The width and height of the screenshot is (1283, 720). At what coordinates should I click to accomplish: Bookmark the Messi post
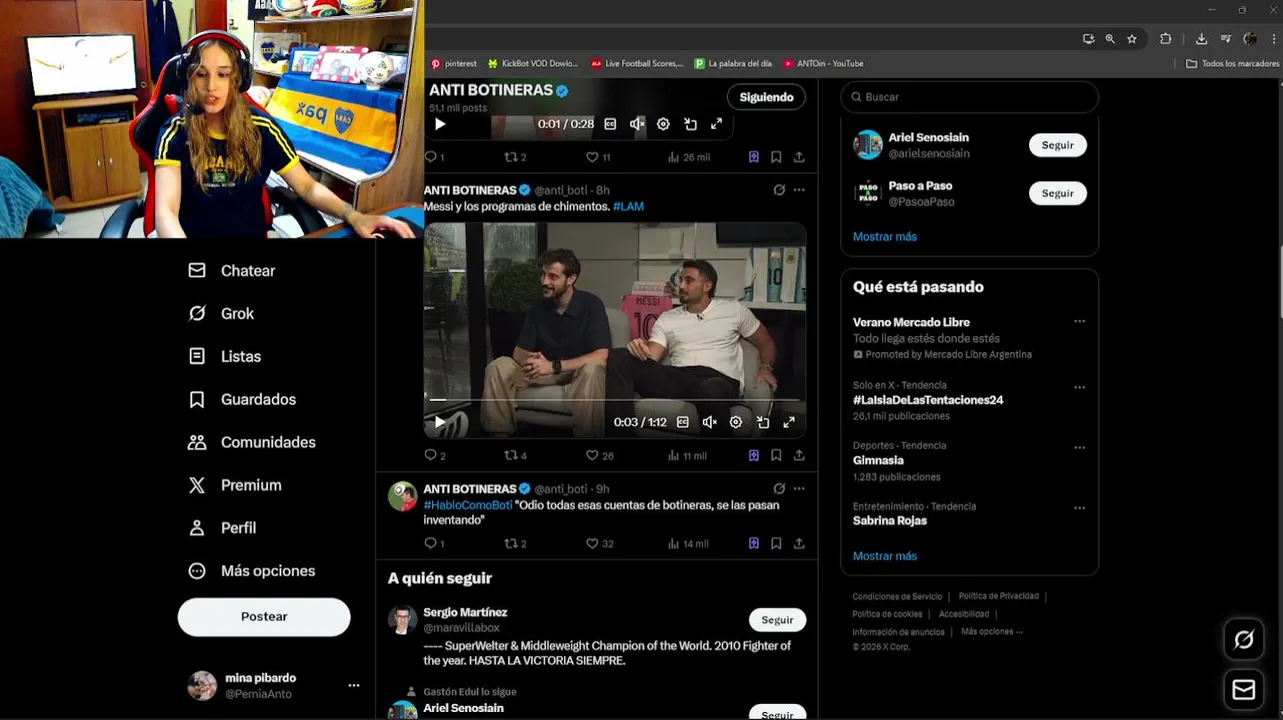click(x=776, y=455)
